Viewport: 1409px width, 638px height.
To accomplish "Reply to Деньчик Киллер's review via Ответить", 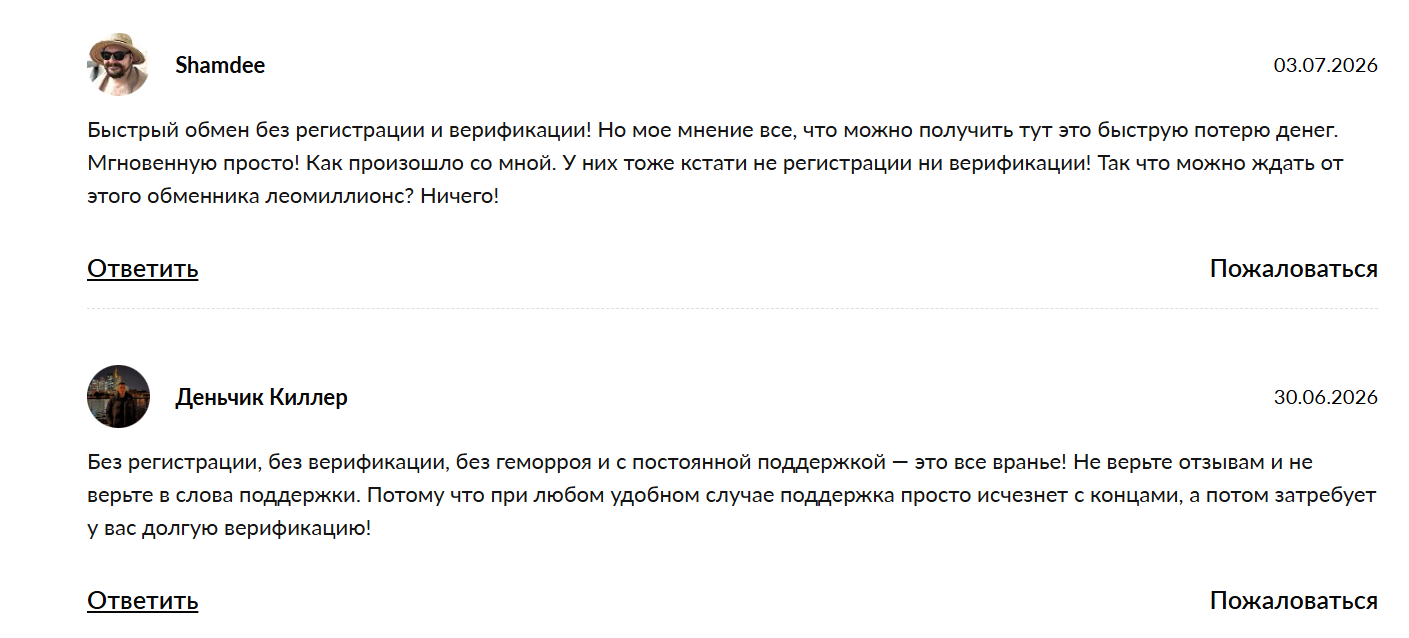I will 143,600.
